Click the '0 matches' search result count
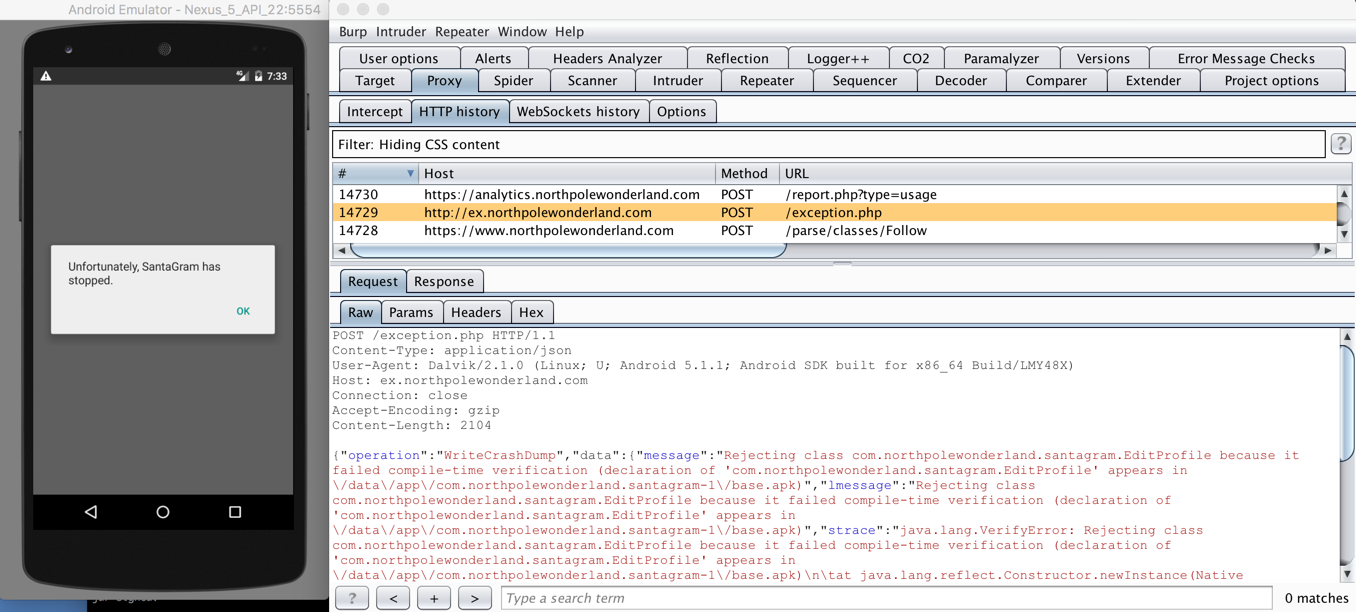Screen dimensions: 1356x612 (1316, 598)
